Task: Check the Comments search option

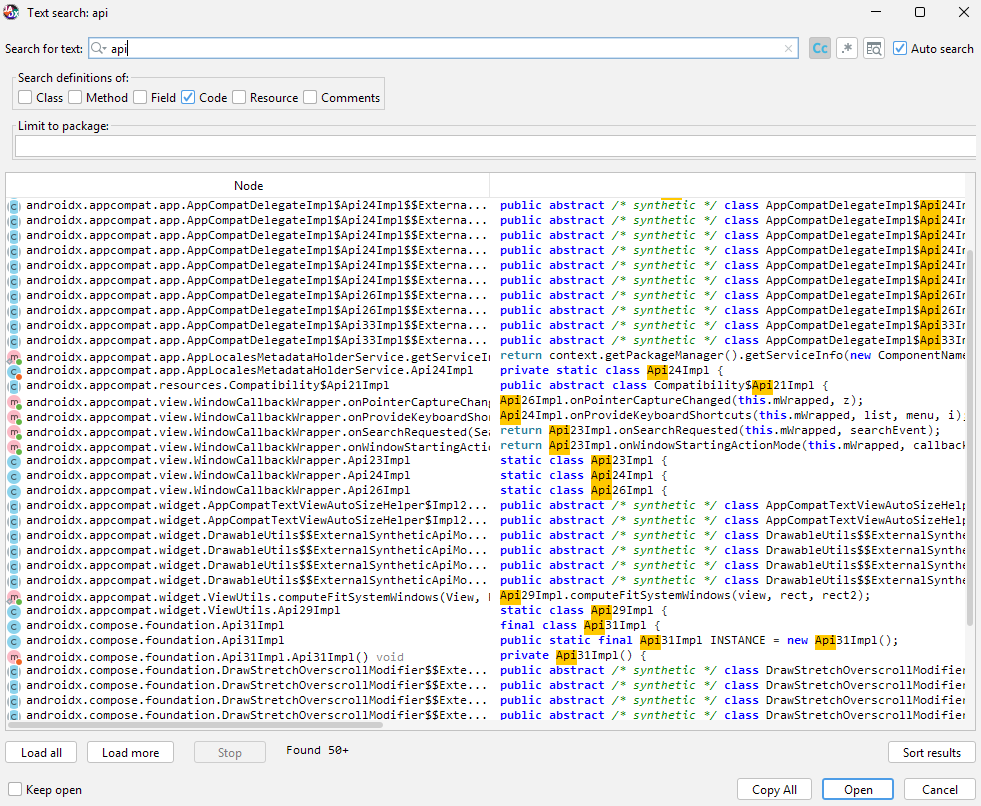Action: 310,97
